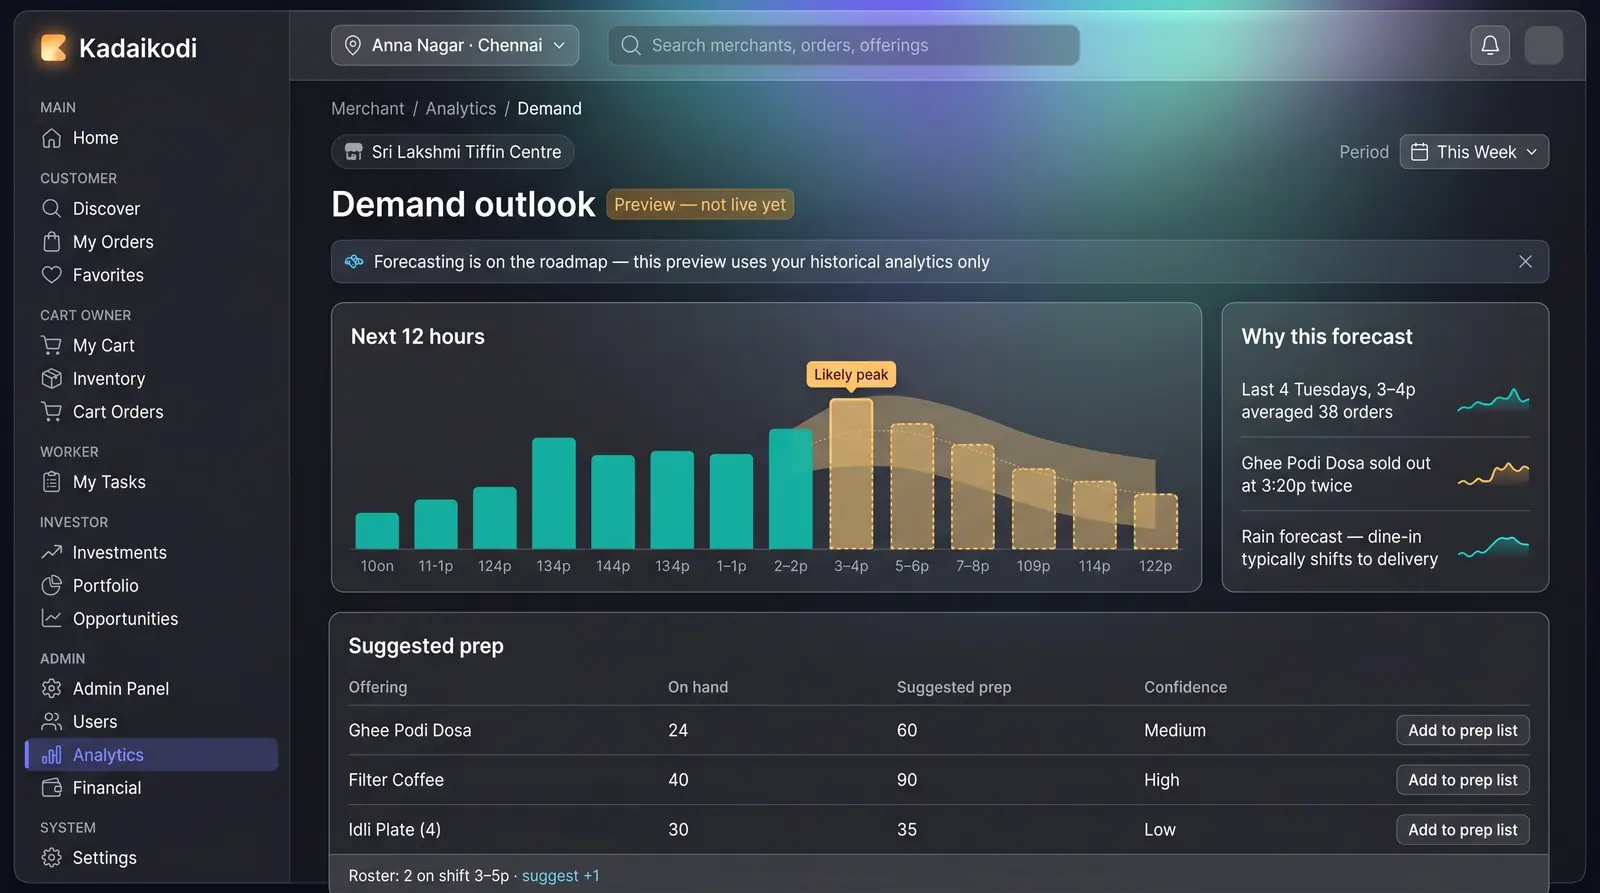
Task: Click the Idli Plate (4) row name
Action: pos(394,830)
